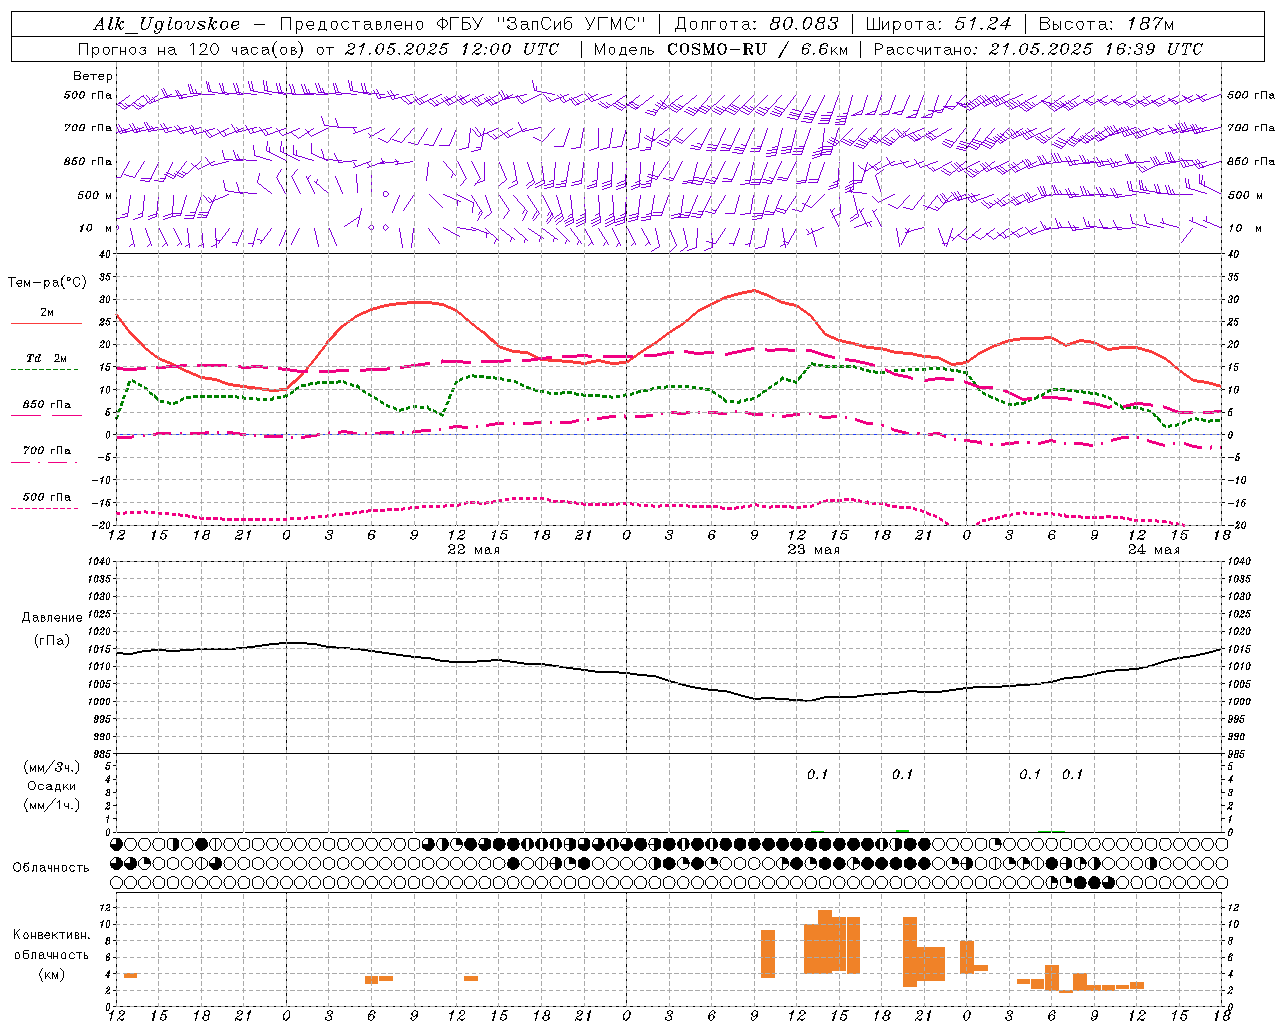Image resolution: width=1280 pixels, height=1024 pixels.
Task: Click the 23 мая date label
Action: pos(814,550)
